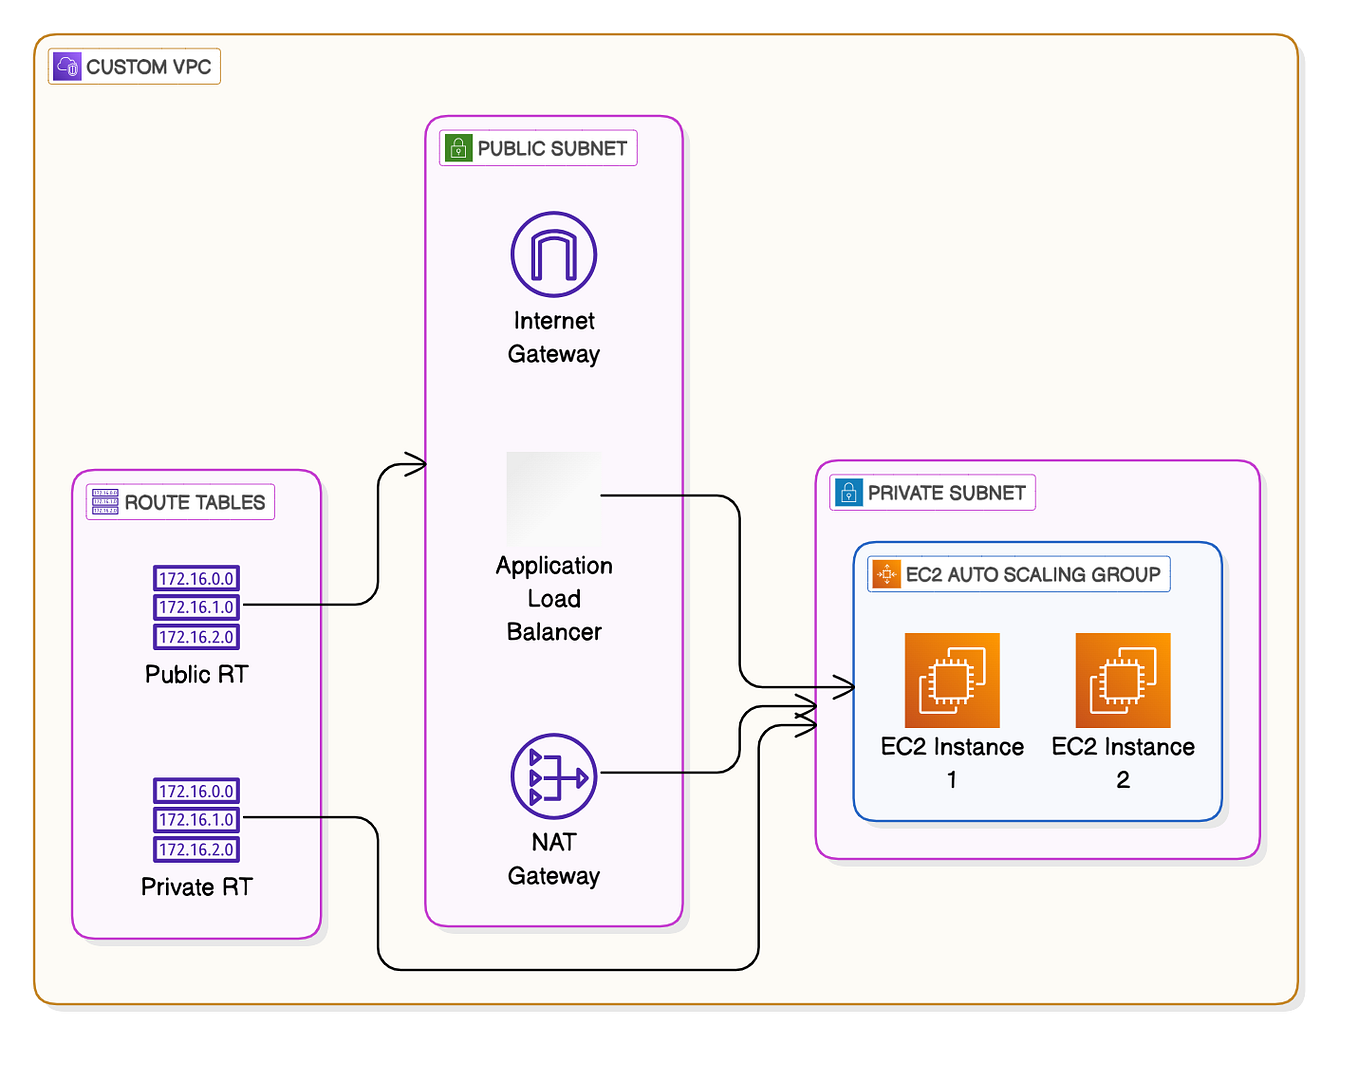Image resolution: width=1358 pixels, height=1065 pixels.
Task: Click the 172.16.0.0 entry under Public RT
Action: (x=195, y=578)
